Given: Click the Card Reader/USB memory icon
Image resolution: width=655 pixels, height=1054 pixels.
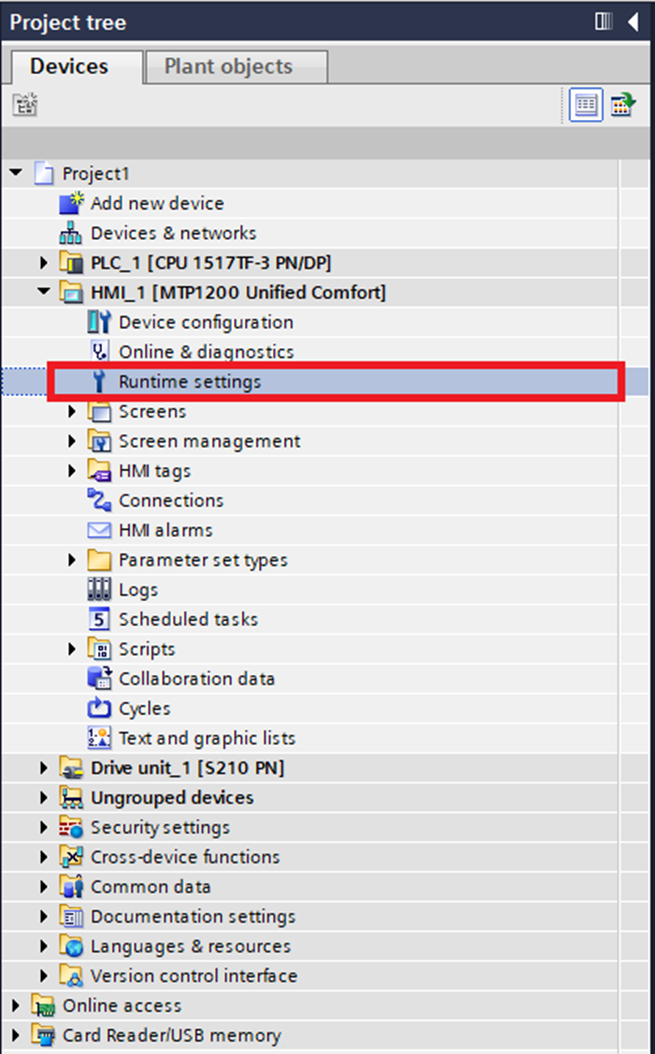Looking at the screenshot, I should (43, 1035).
